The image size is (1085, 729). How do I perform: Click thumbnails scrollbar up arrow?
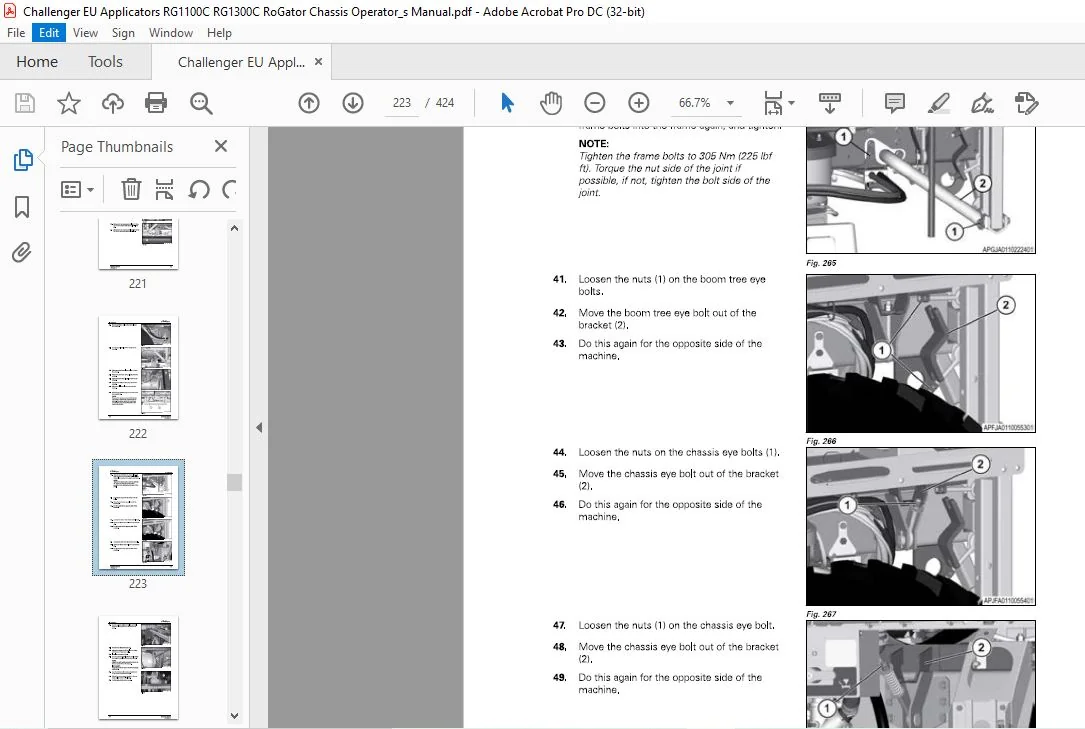[x=235, y=228]
